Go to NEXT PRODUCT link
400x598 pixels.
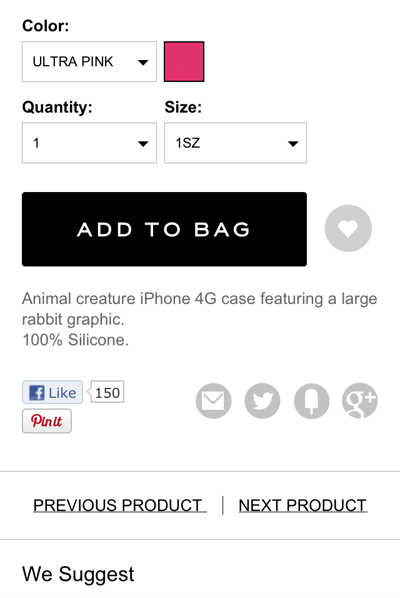point(303,505)
